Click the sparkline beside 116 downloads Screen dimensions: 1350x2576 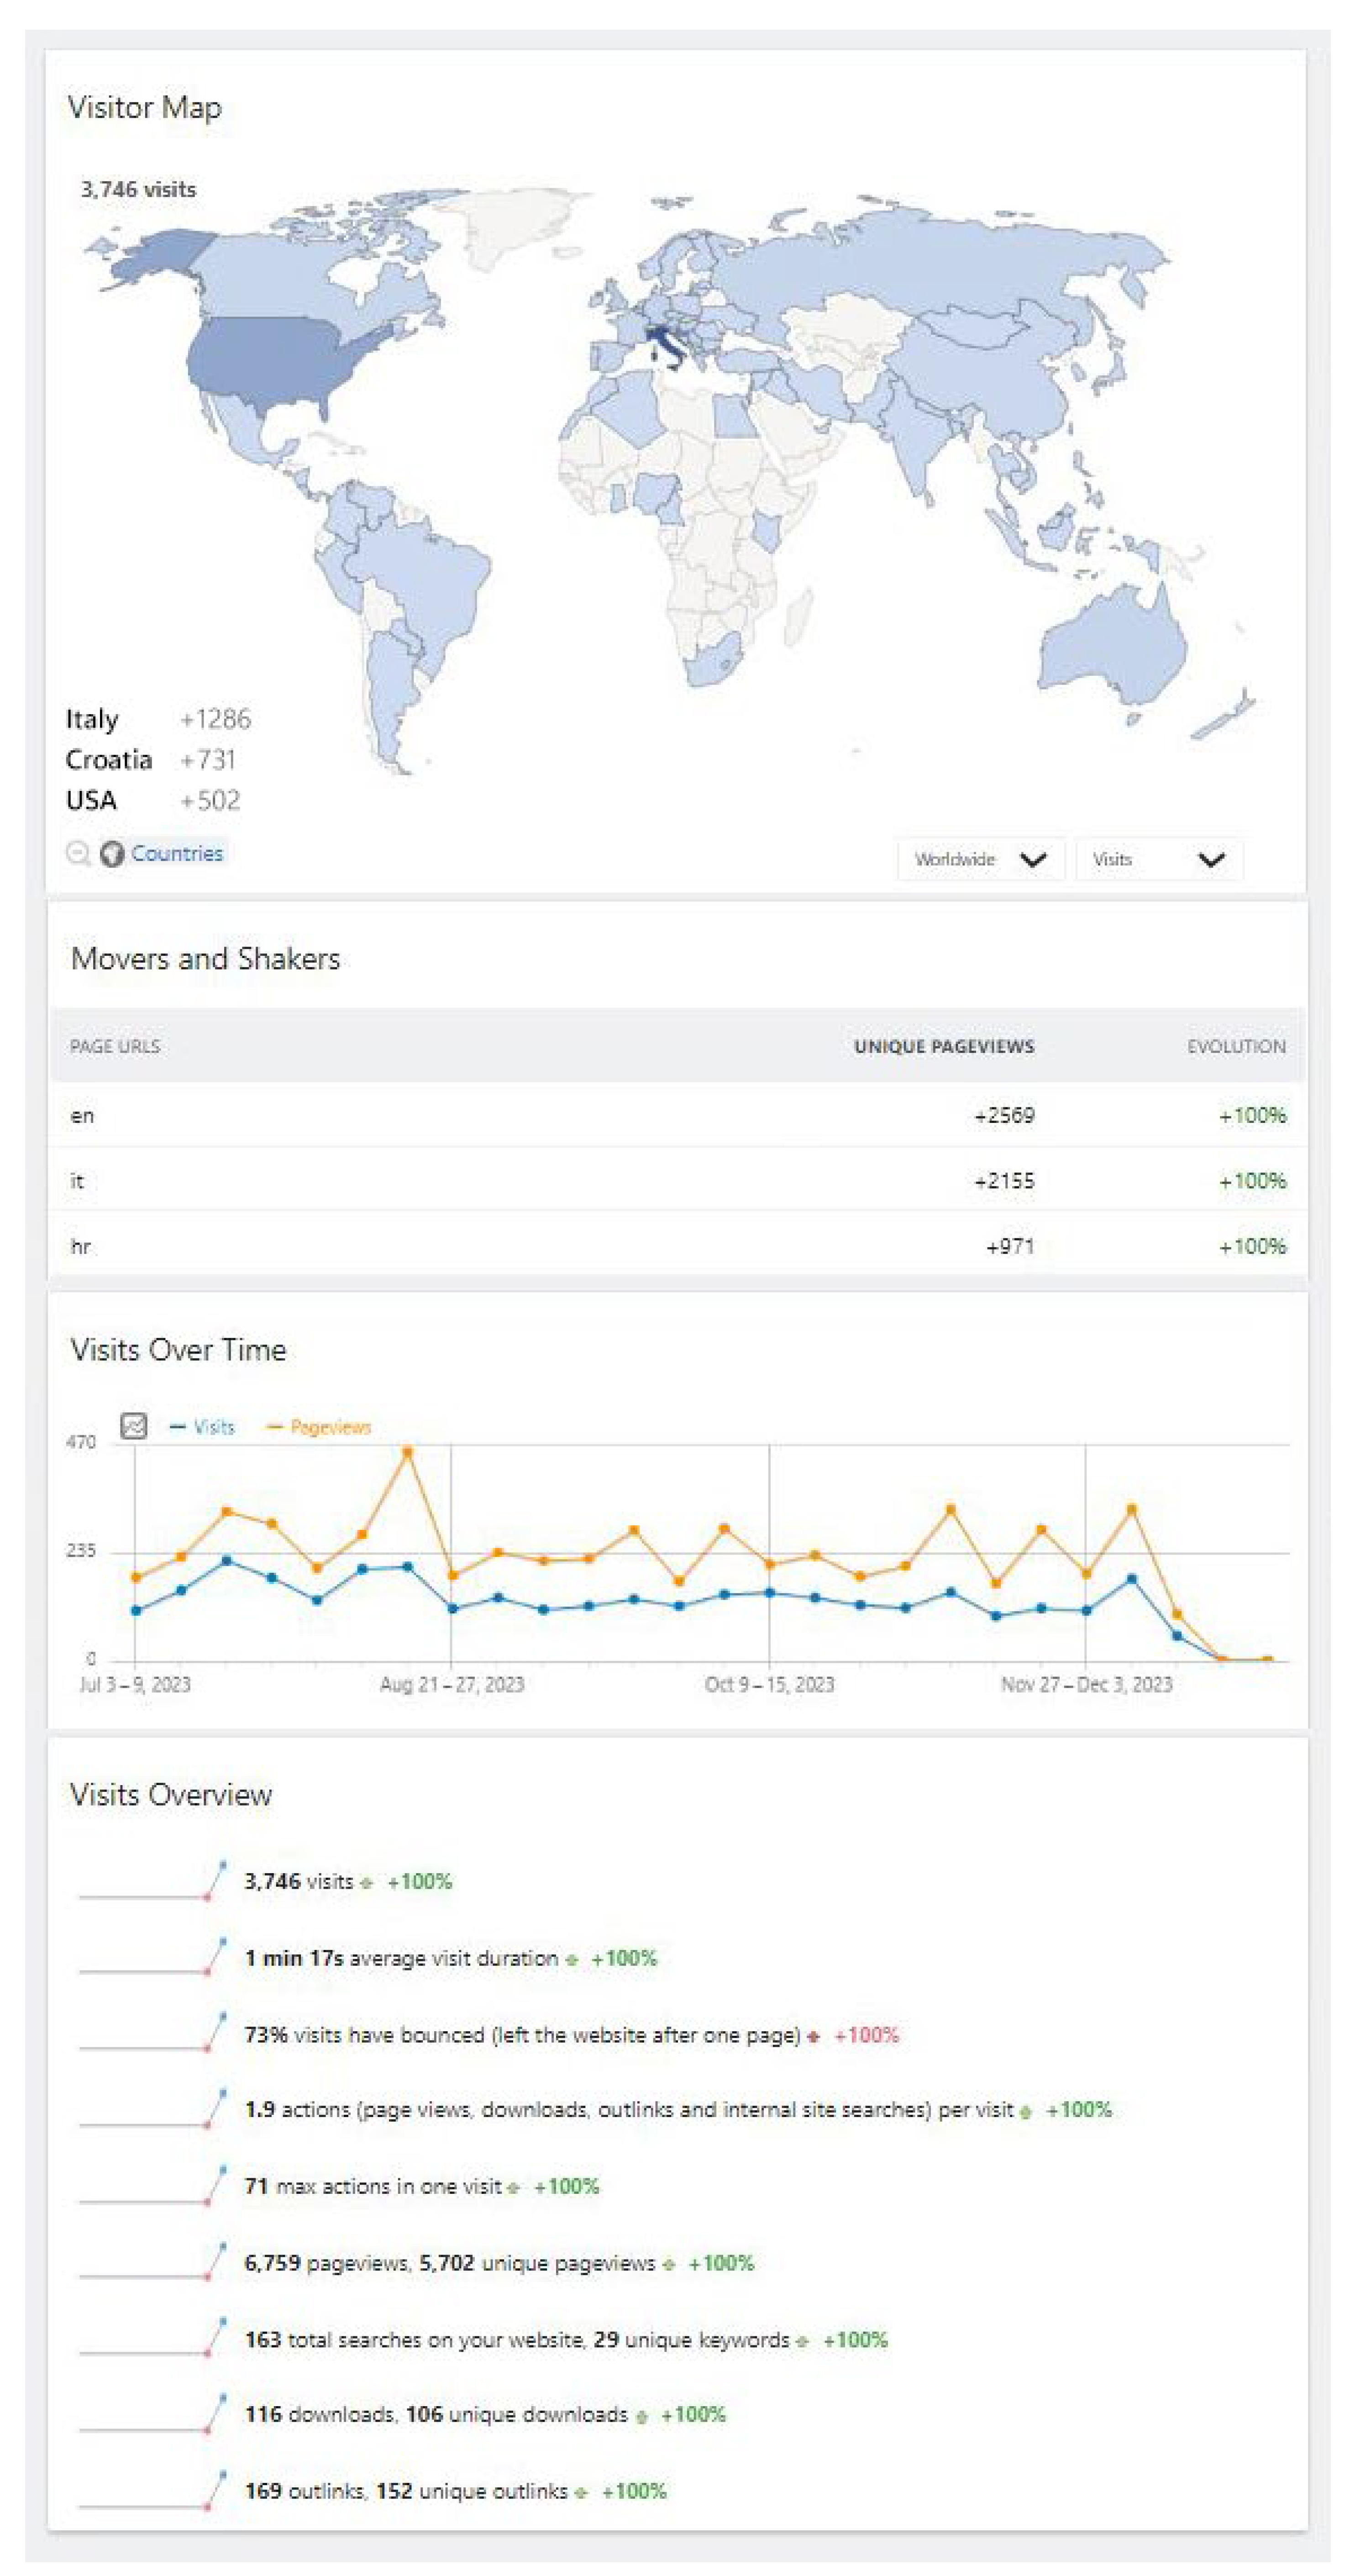pyautogui.click(x=152, y=2414)
